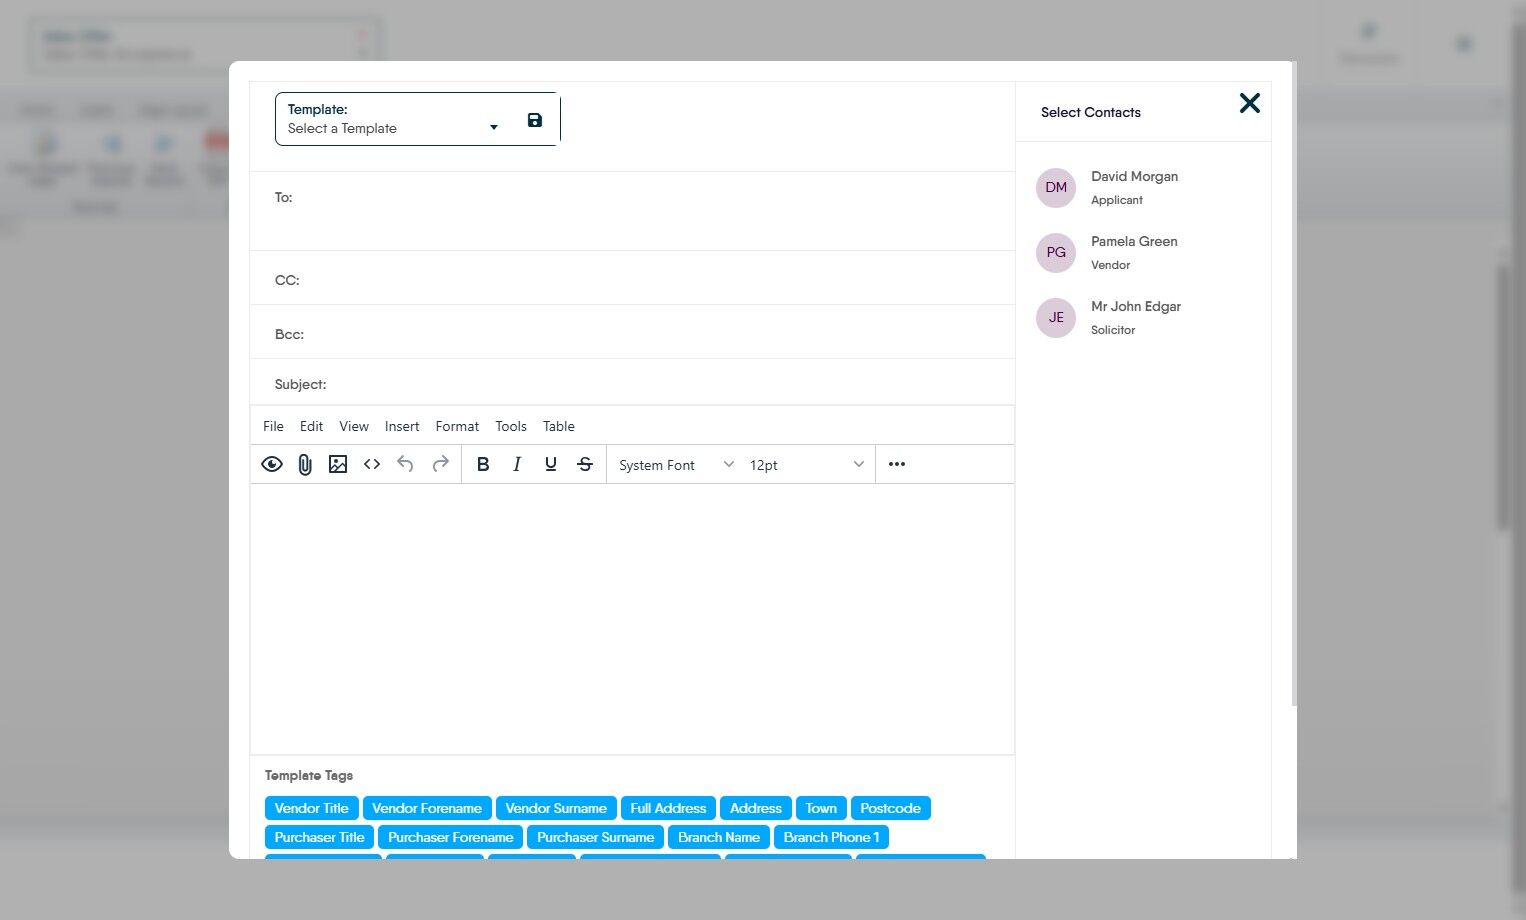Insert the Postcode tag
The height and width of the screenshot is (920, 1526).
point(891,808)
